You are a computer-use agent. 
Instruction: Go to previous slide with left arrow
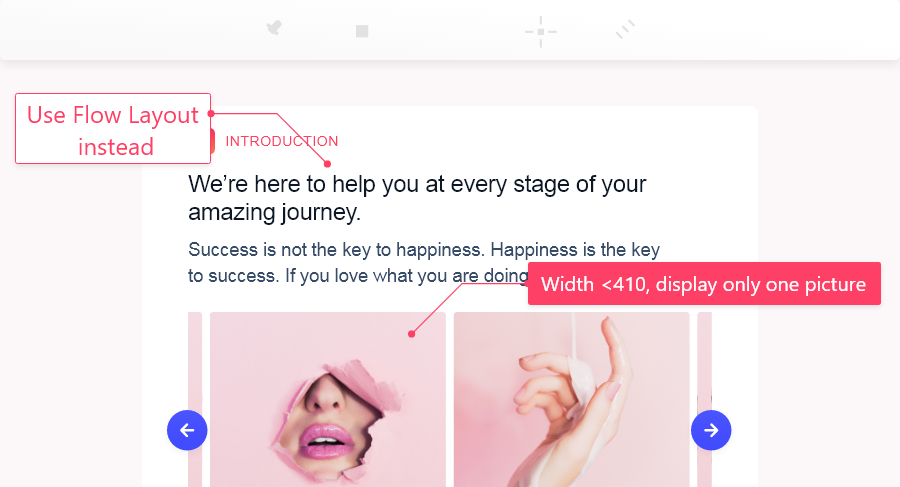click(x=187, y=430)
